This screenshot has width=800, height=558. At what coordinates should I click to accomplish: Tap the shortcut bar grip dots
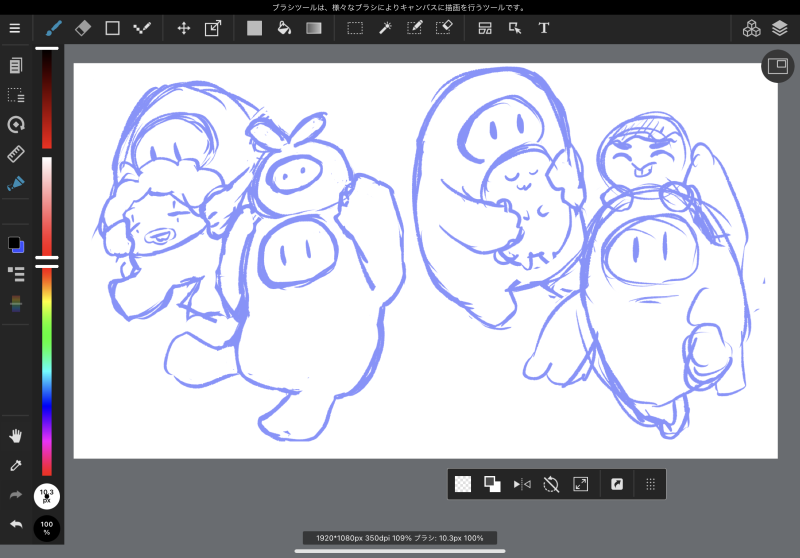[x=650, y=484]
